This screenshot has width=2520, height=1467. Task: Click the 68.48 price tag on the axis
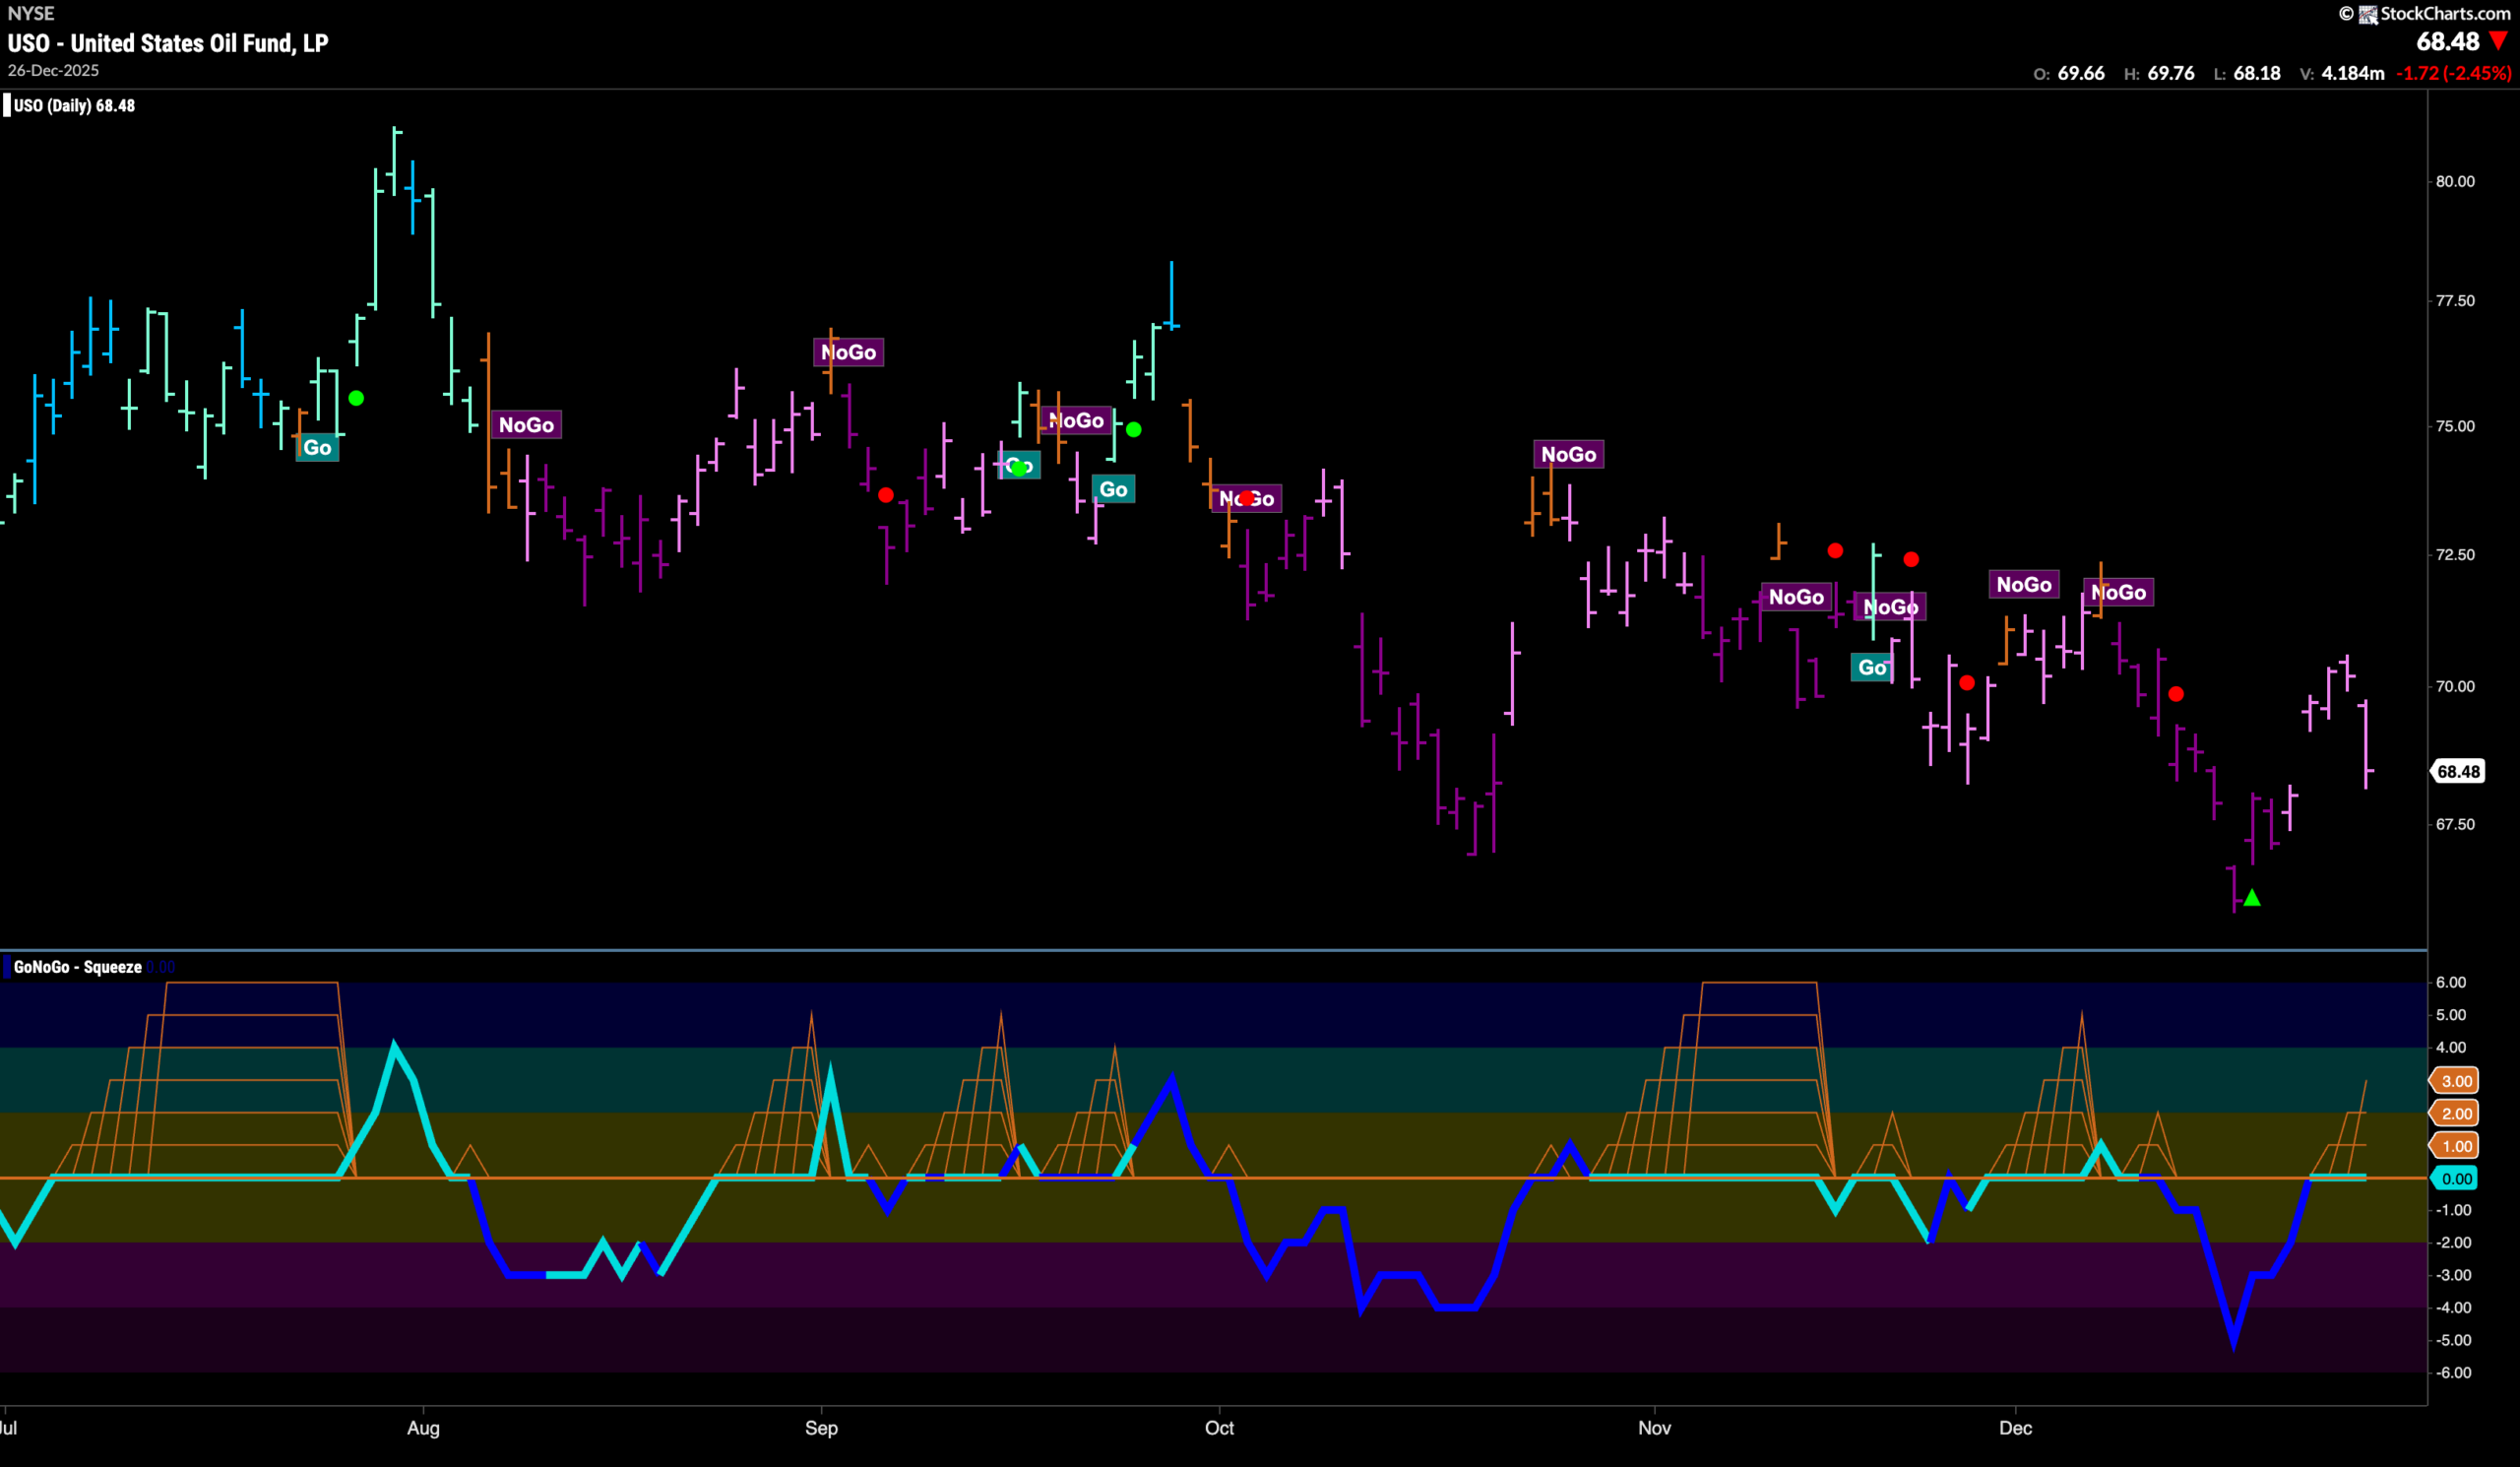pos(2458,771)
